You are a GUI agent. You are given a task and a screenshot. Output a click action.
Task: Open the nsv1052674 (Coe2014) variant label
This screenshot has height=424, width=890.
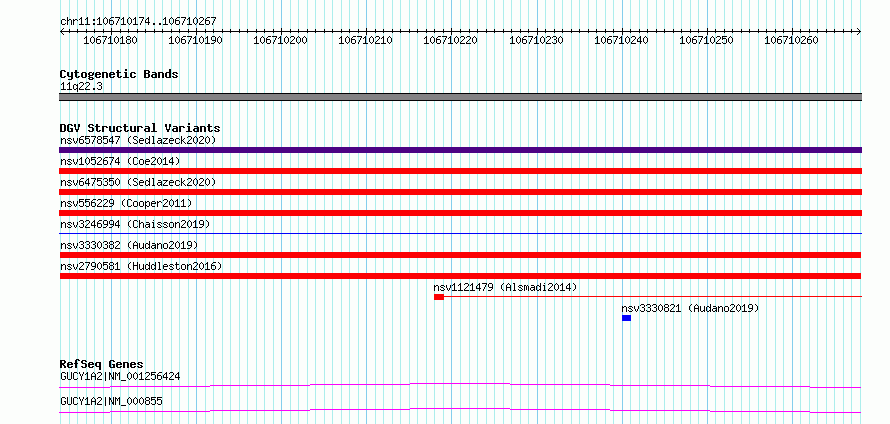pos(120,161)
